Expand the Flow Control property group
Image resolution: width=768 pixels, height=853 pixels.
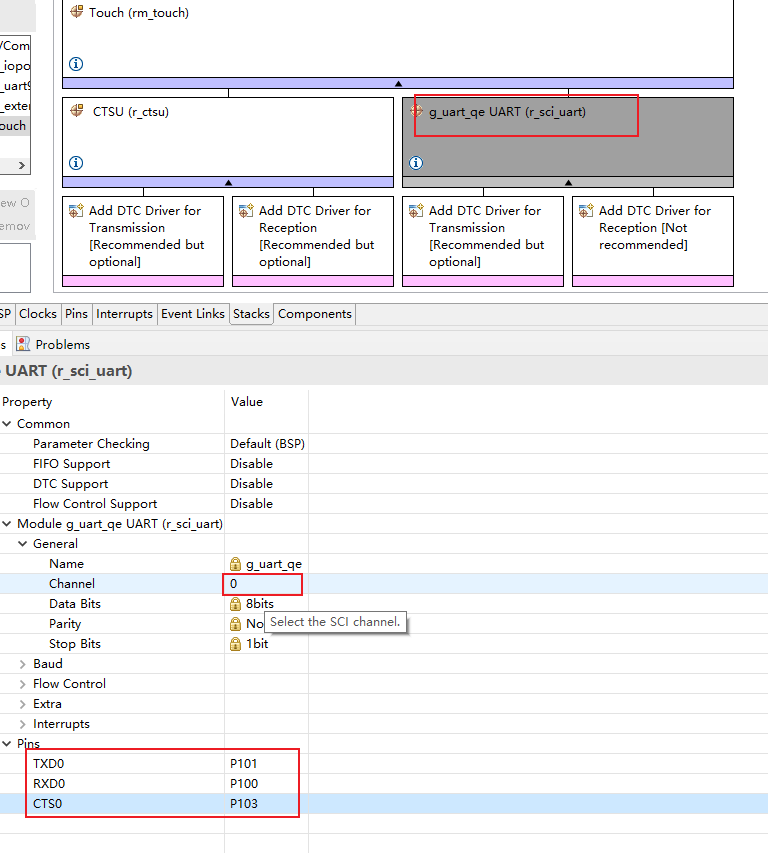click(23, 684)
